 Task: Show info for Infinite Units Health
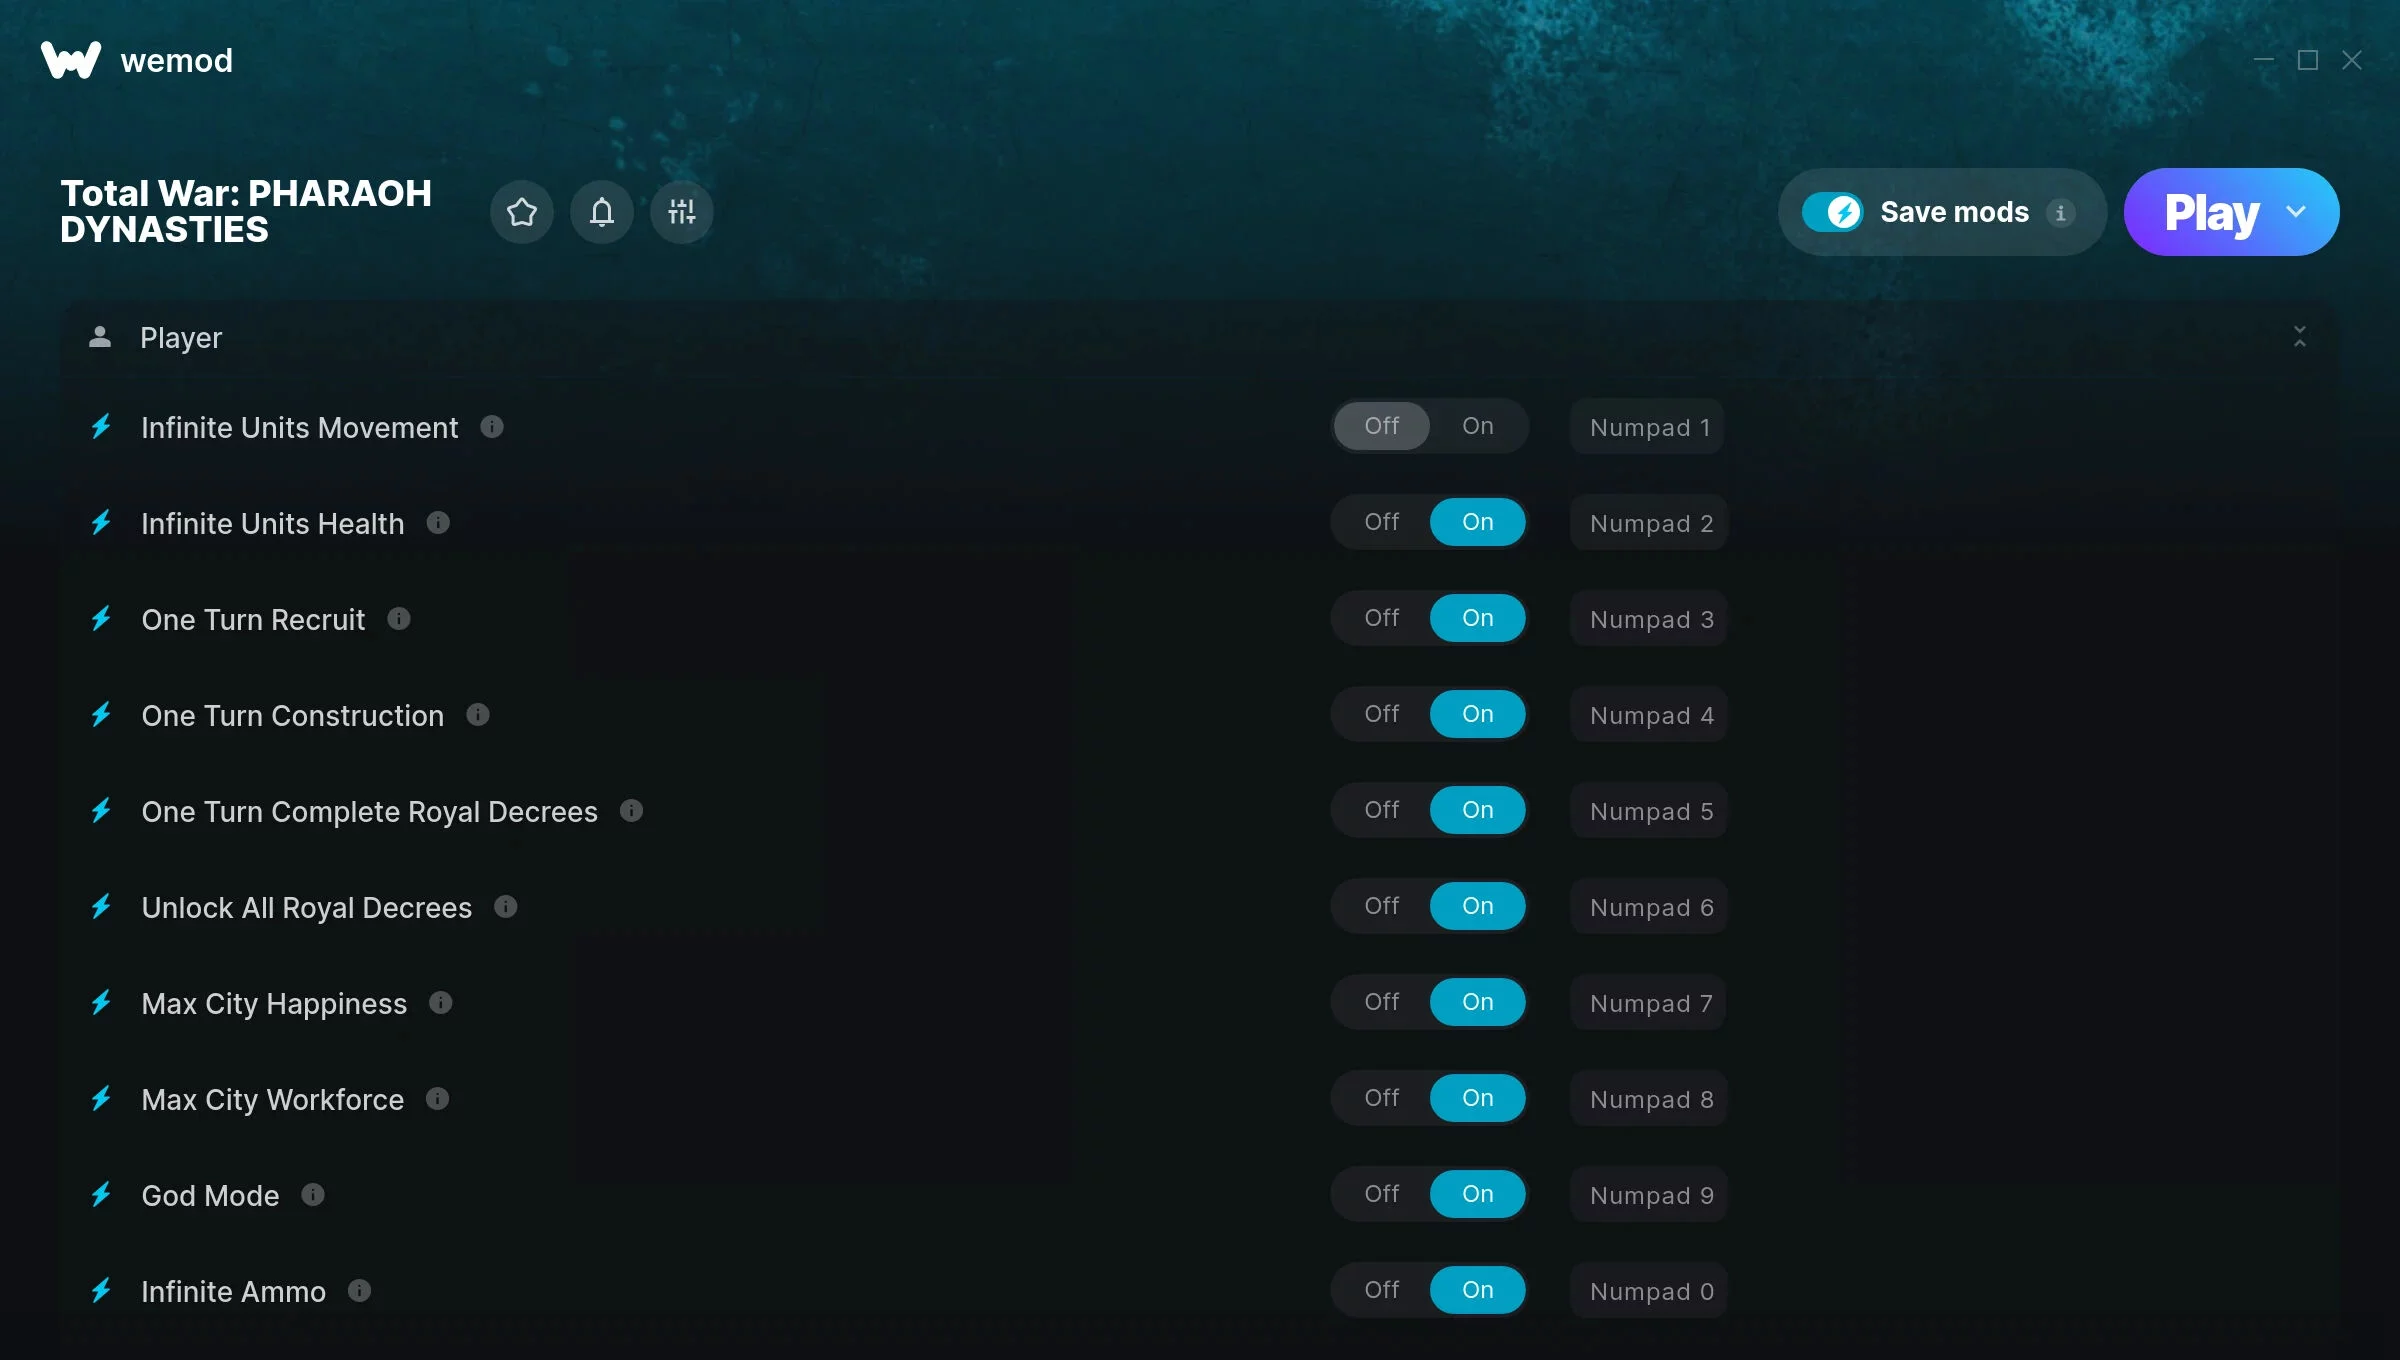[438, 523]
